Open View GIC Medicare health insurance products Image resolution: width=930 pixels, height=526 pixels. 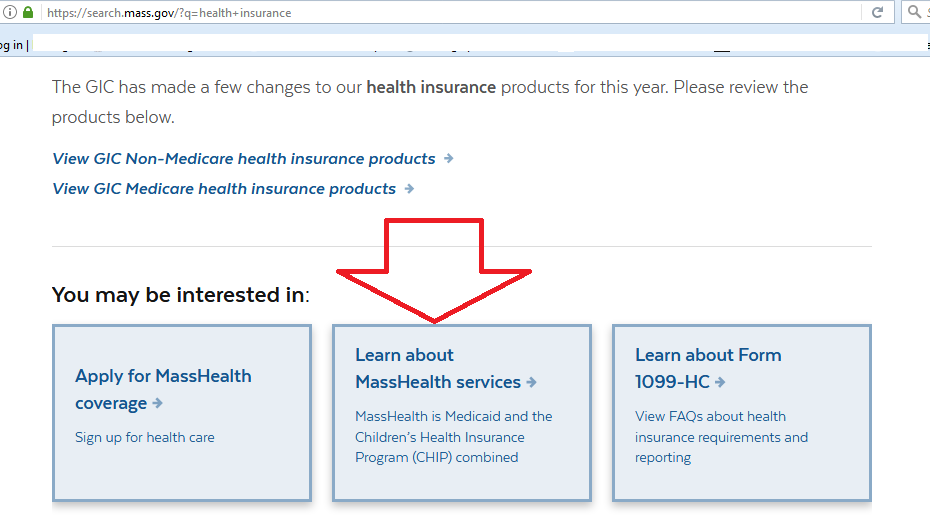[x=224, y=188]
